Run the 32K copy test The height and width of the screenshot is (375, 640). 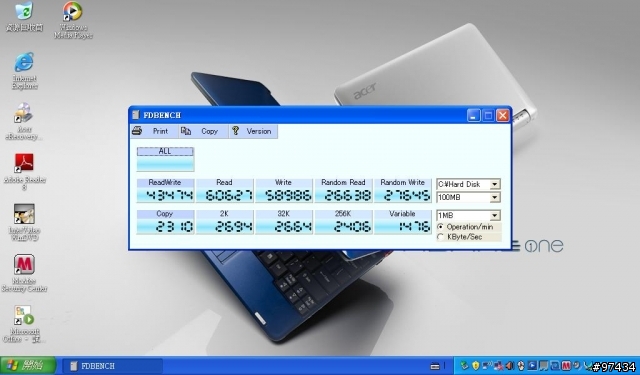[283, 222]
